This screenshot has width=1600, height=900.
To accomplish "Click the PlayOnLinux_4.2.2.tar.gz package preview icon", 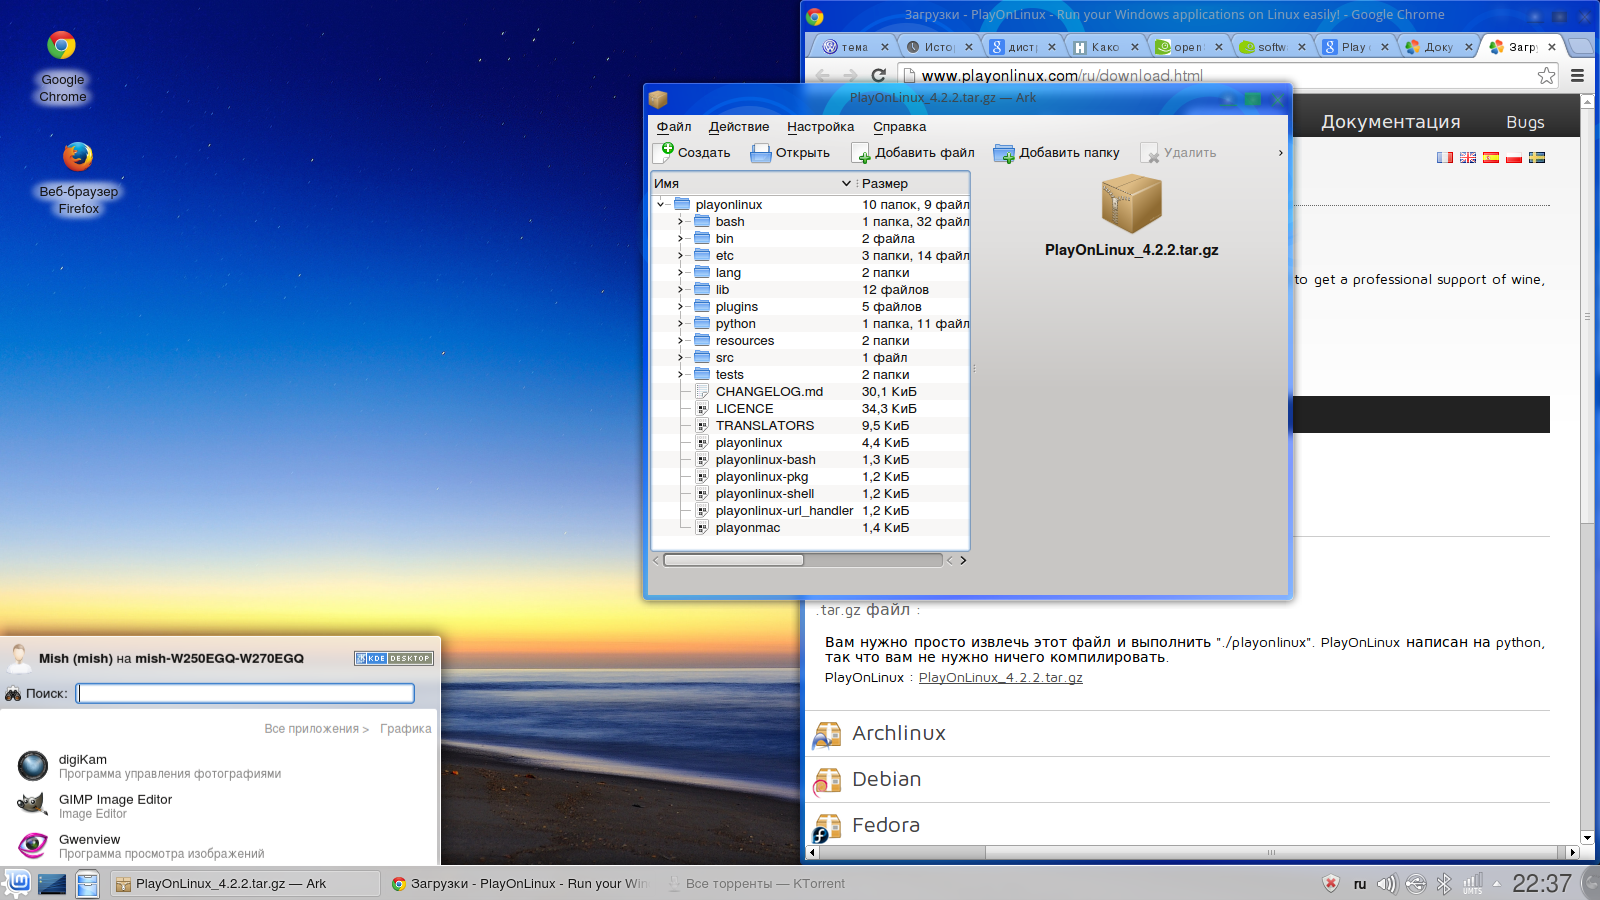I will pyautogui.click(x=1131, y=203).
